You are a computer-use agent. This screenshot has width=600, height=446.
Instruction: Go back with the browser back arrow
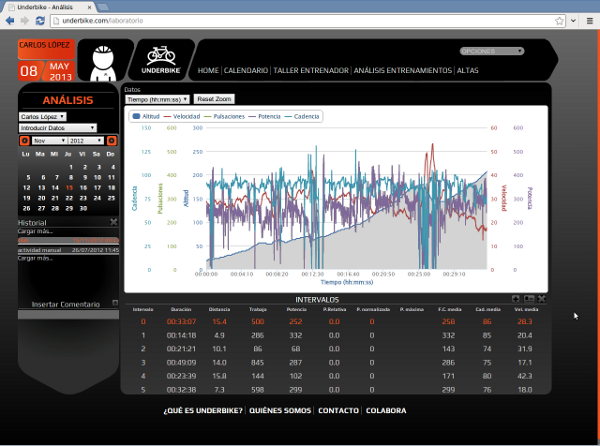10,21
